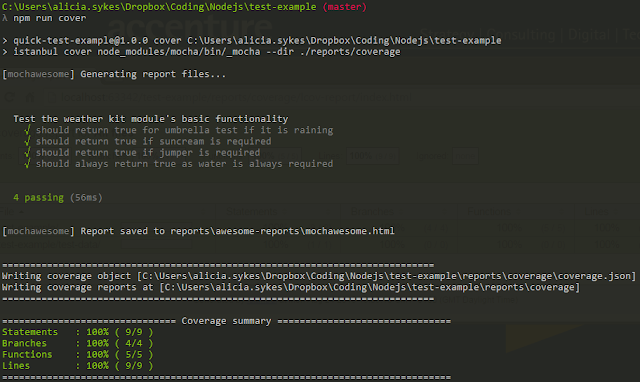Click the faint 'Branches' column header in browser
The width and height of the screenshot is (640, 382).
point(372,212)
